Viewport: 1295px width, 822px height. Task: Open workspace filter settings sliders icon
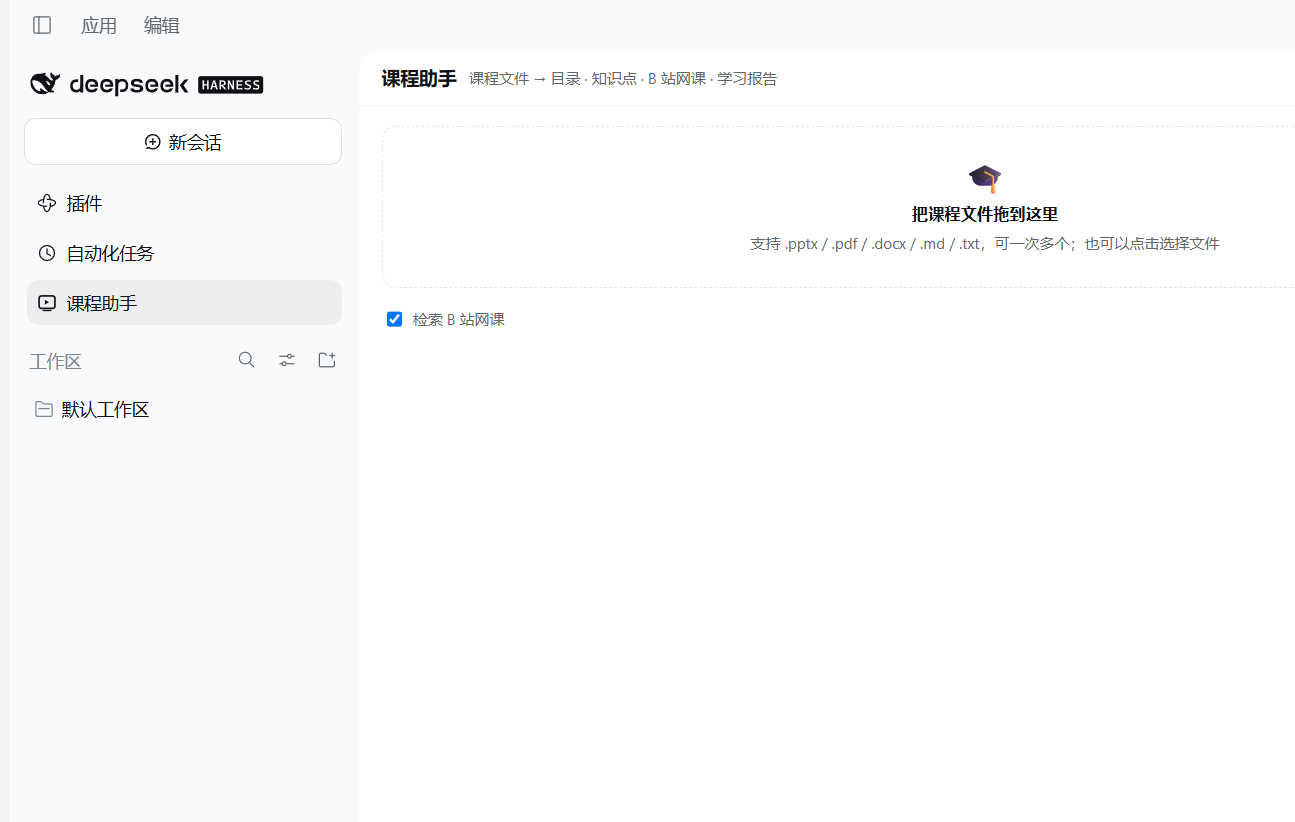point(287,360)
